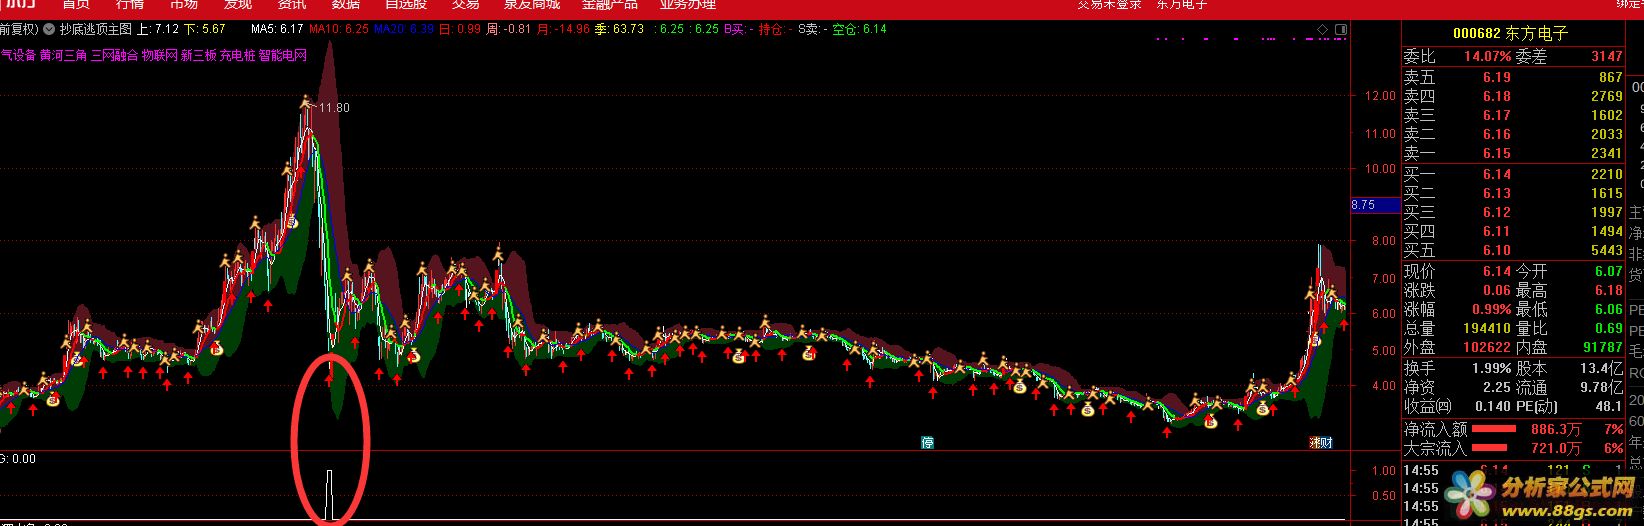Click the 外盘 value 102622
This screenshot has height=526, width=1644.
(x=1485, y=347)
